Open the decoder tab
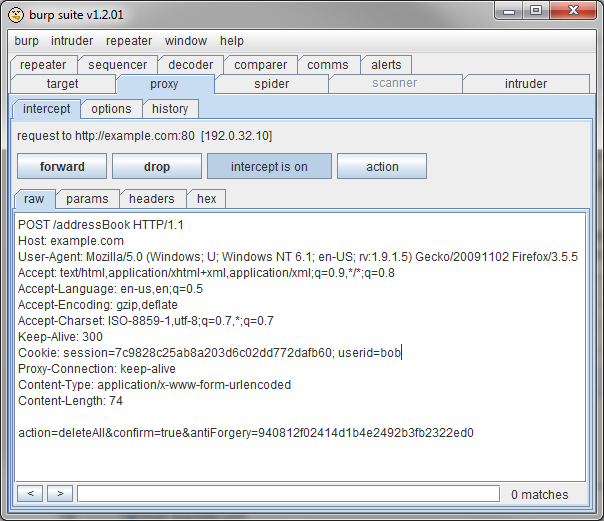 190,65
